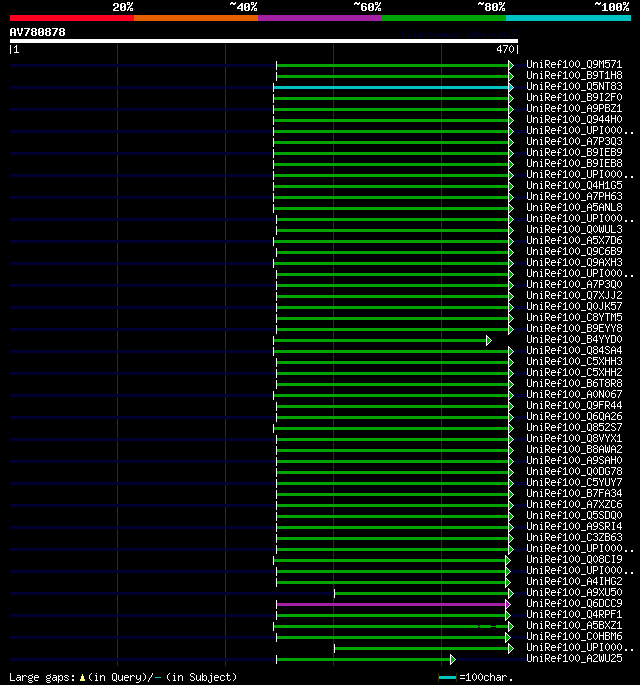This screenshot has width=640, height=685.
Task: Open hit UniRef100_Q8VYX1
Action: pos(574,439)
